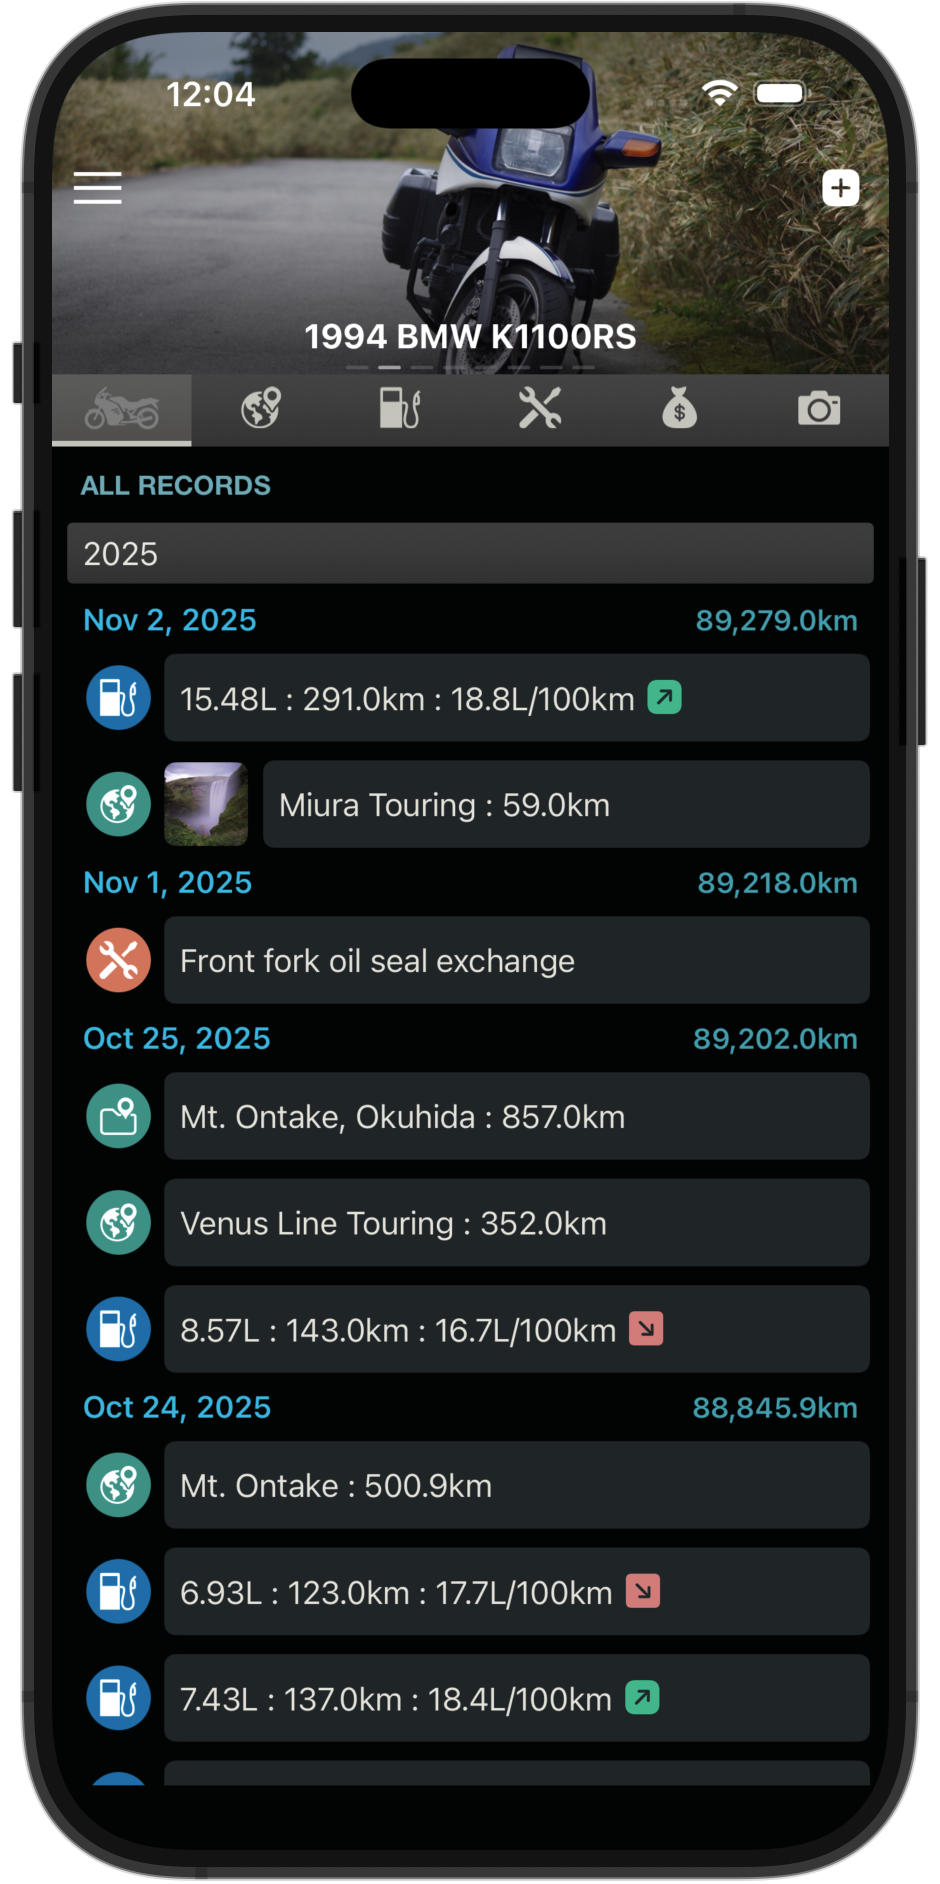940x1884 pixels.
Task: Open the maintenance tools tab
Action: (x=540, y=409)
